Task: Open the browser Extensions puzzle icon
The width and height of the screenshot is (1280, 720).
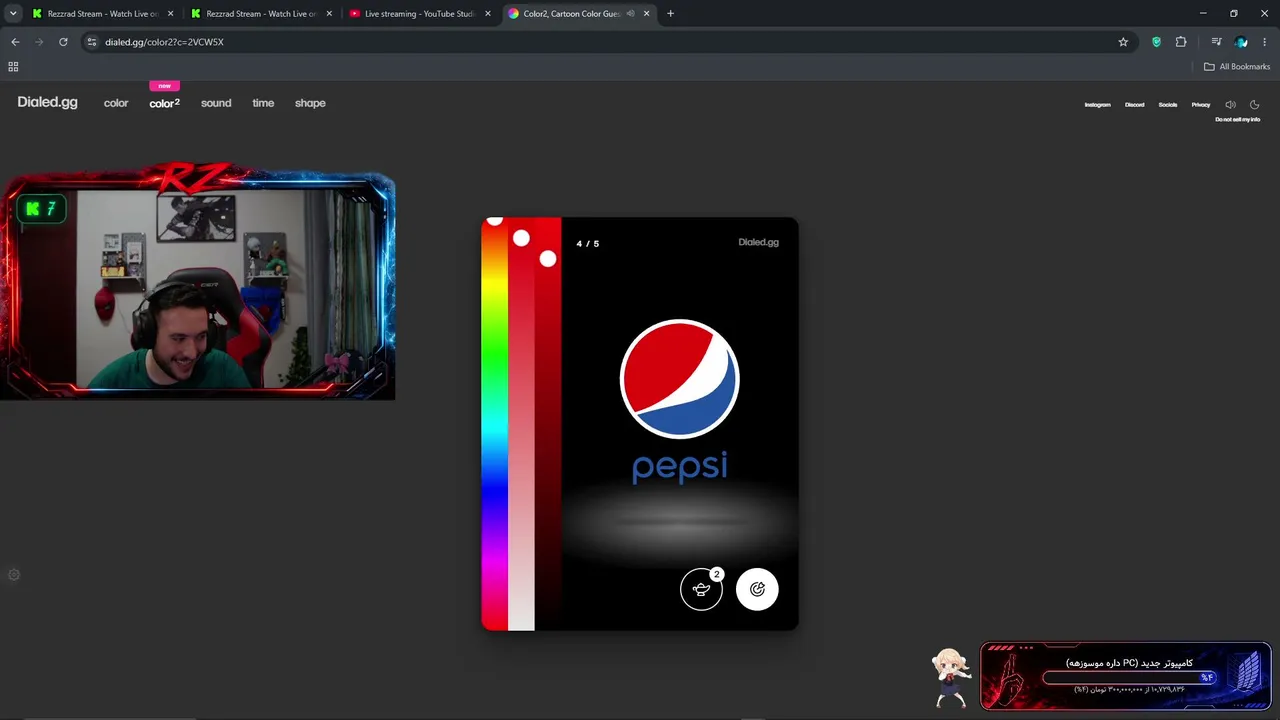Action: point(1181,42)
